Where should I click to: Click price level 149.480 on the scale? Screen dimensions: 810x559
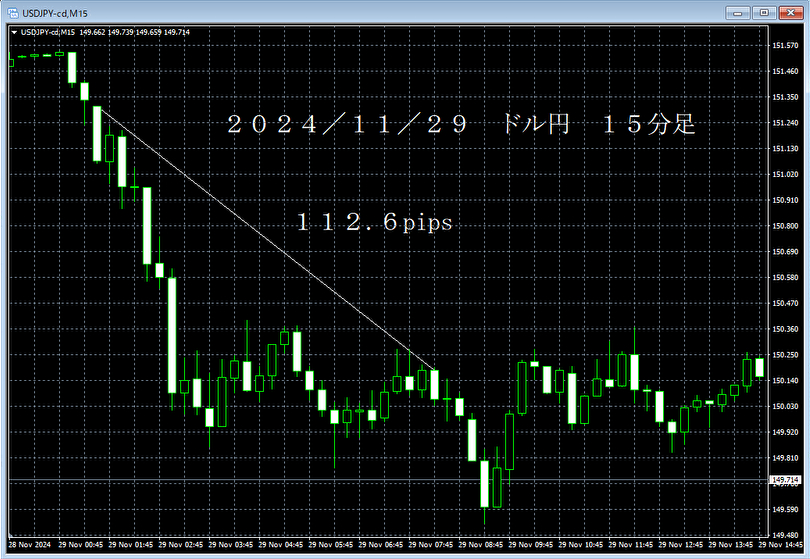pyautogui.click(x=785, y=535)
